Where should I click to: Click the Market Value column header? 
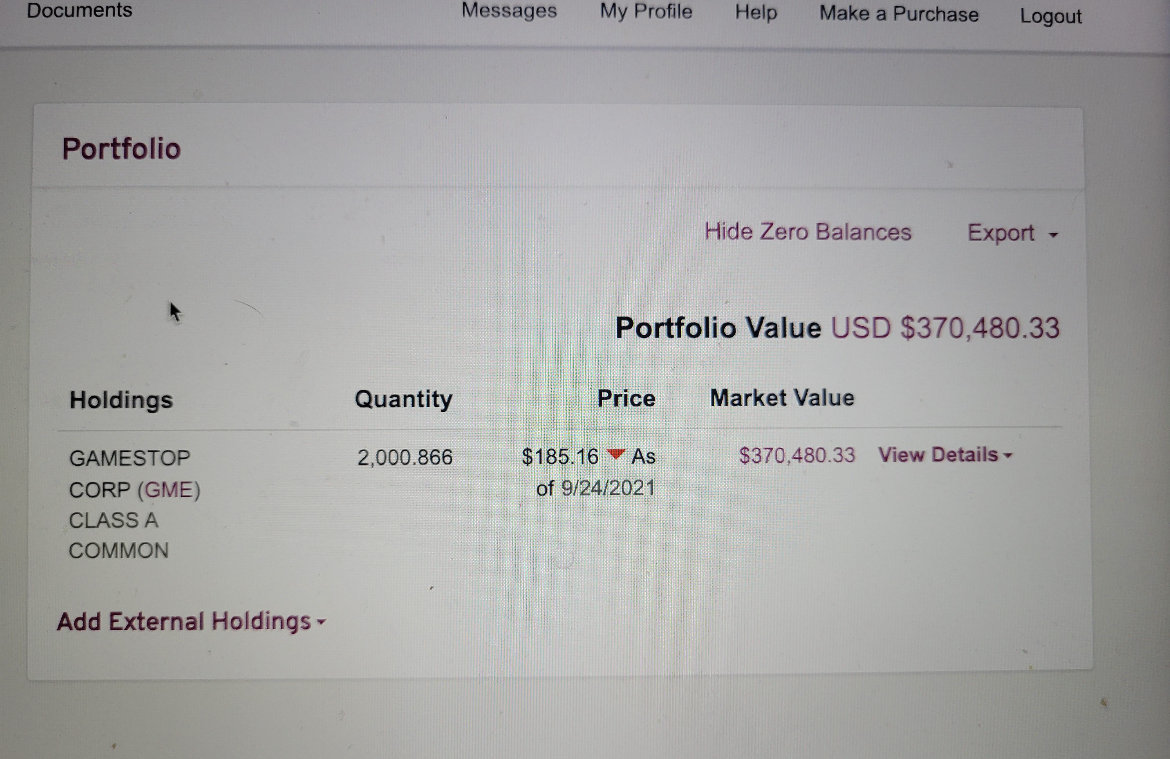tap(782, 398)
